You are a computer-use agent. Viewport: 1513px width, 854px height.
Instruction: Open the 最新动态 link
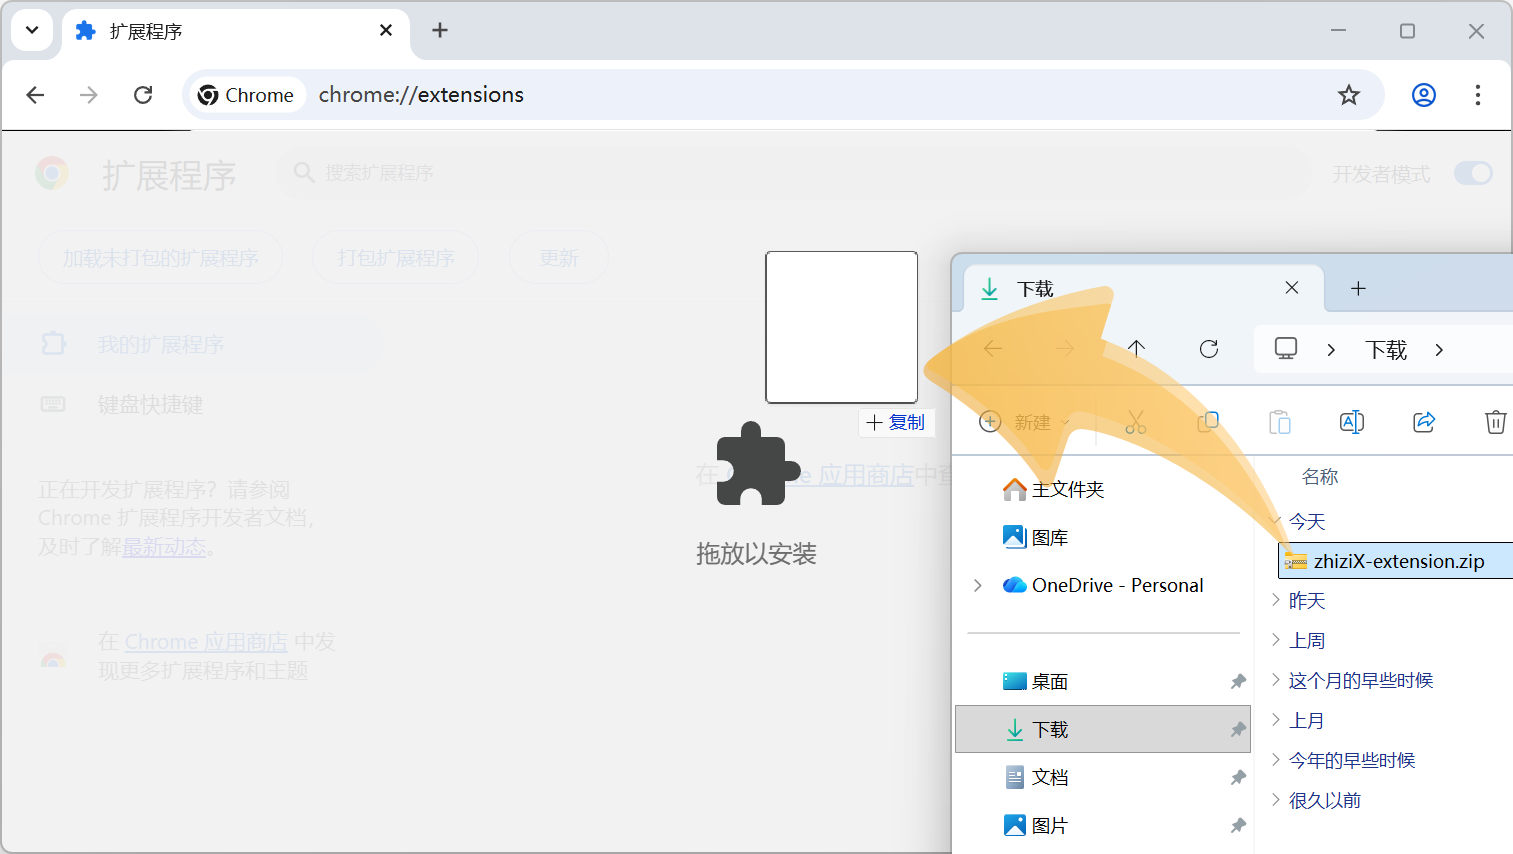pyautogui.click(x=164, y=547)
